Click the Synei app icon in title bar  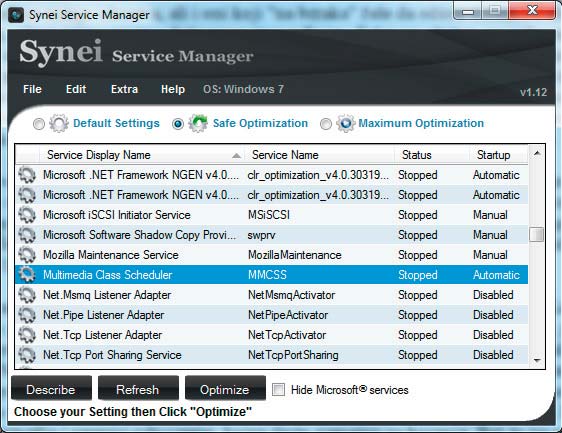(16, 15)
